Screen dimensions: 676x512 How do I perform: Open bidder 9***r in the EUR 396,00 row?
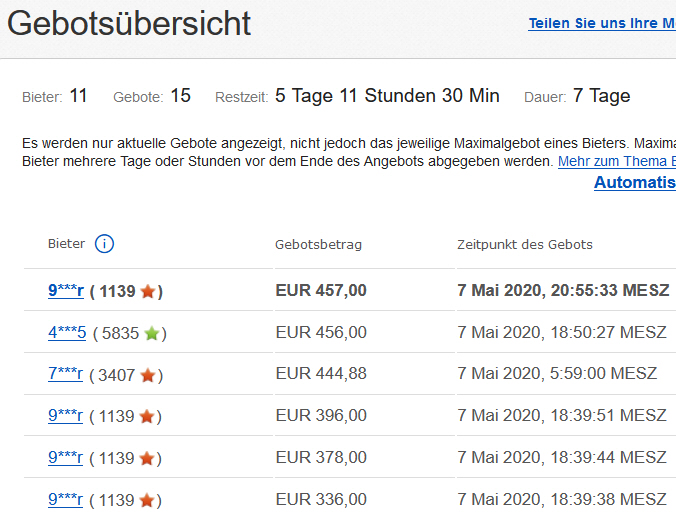(x=65, y=415)
